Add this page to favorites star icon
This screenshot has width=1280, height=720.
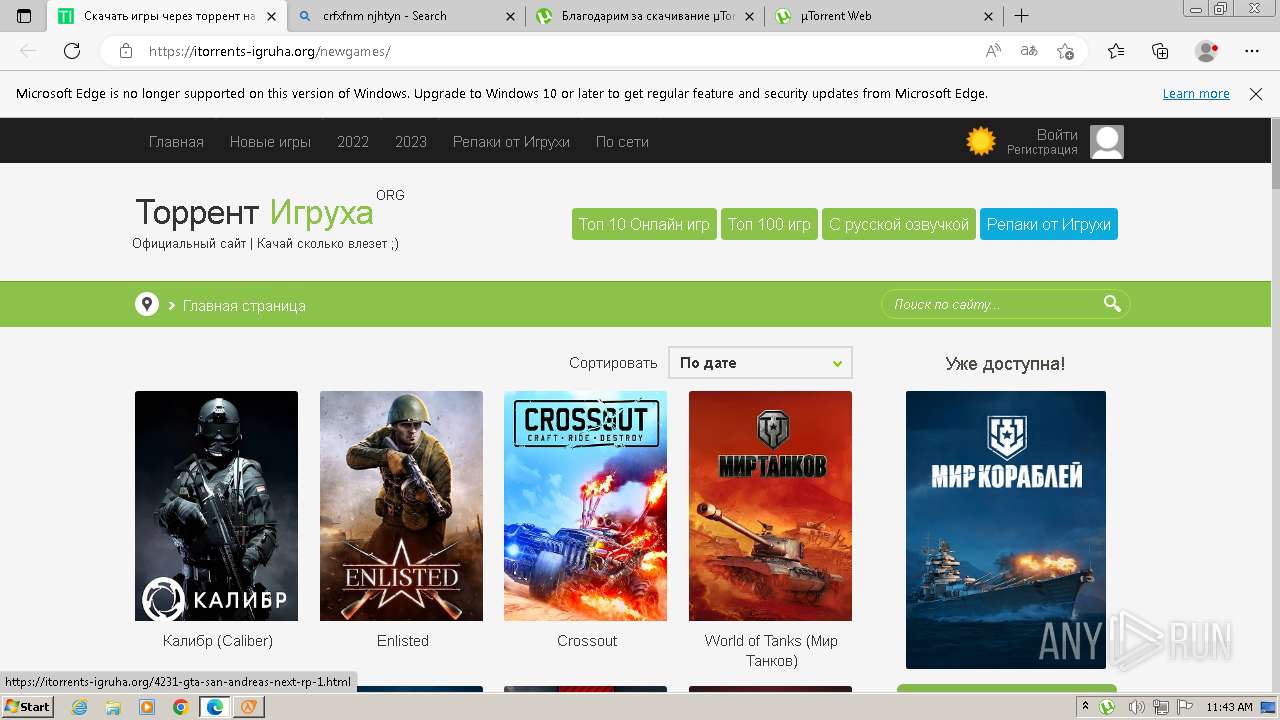tap(1065, 51)
